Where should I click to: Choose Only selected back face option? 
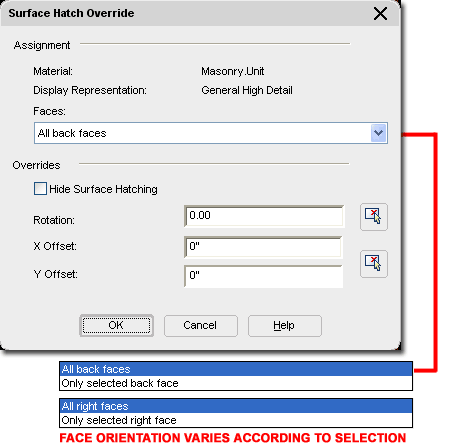pyautogui.click(x=236, y=383)
